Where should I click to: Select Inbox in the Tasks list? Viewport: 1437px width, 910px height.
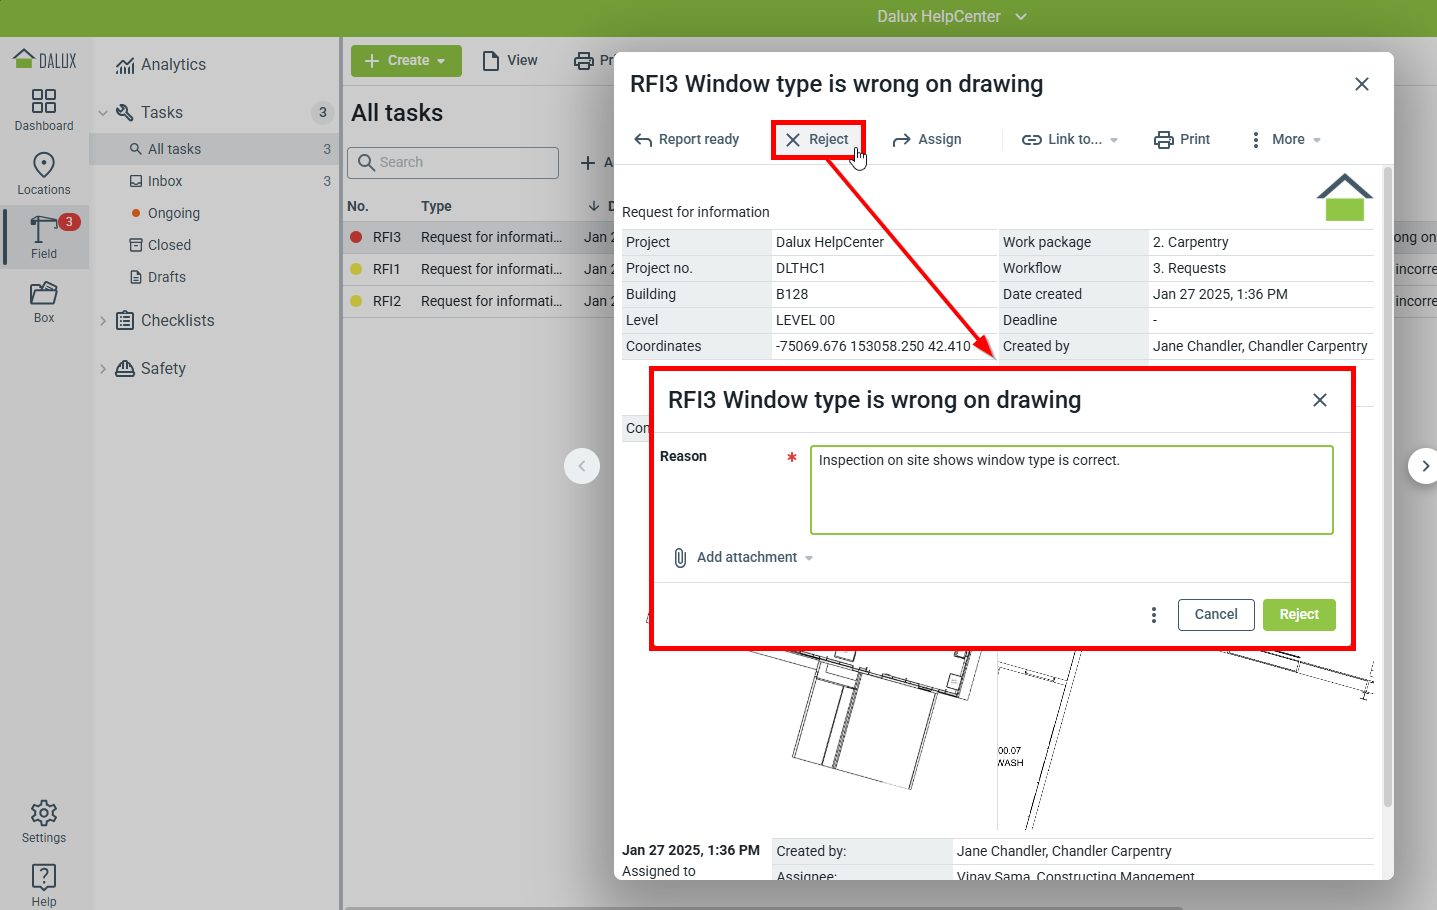click(x=165, y=181)
